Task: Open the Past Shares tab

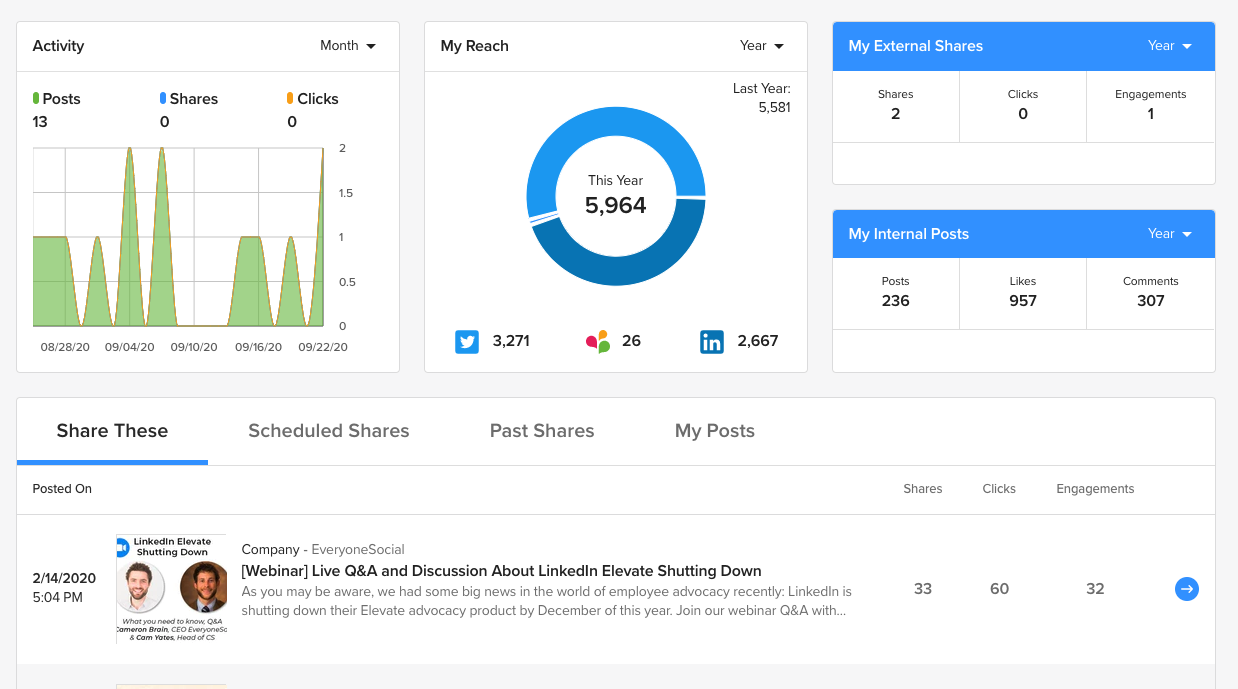Action: (542, 431)
